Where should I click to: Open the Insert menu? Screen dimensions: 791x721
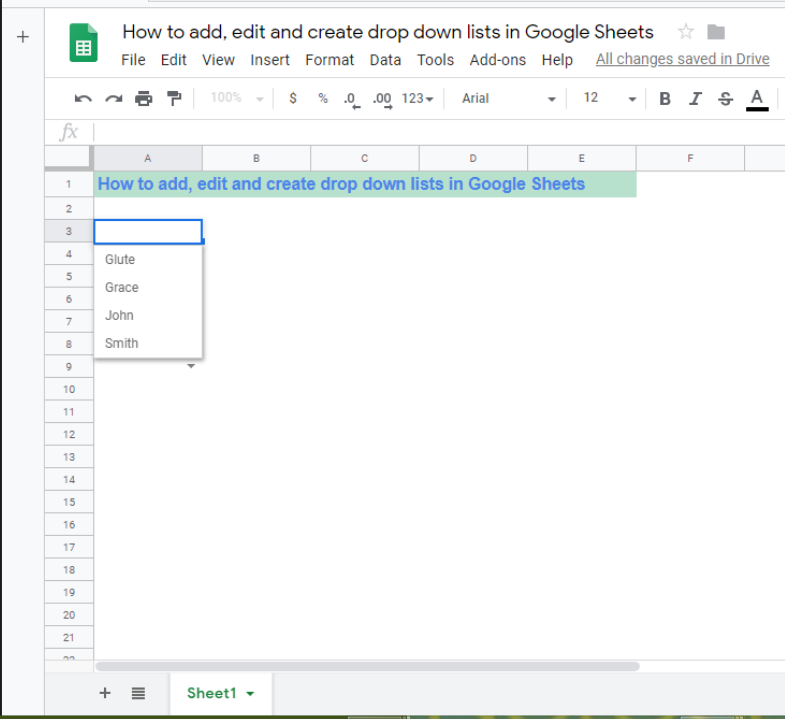click(x=270, y=60)
